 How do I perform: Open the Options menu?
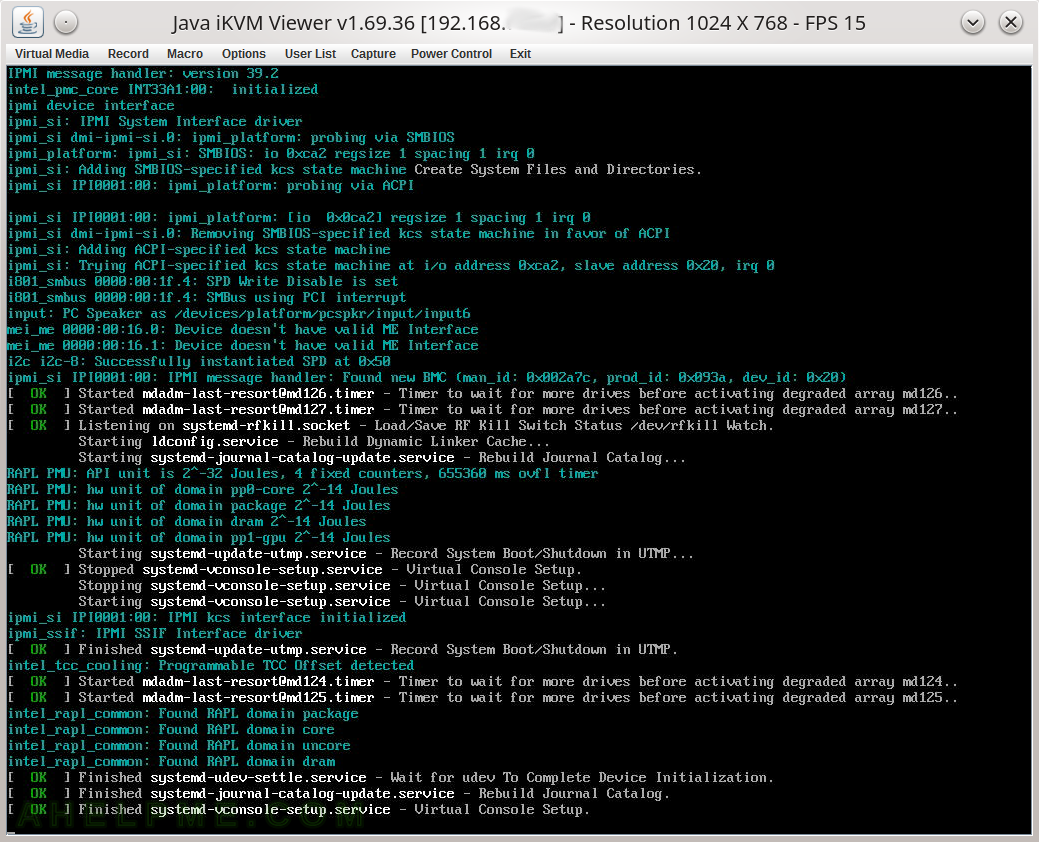244,54
